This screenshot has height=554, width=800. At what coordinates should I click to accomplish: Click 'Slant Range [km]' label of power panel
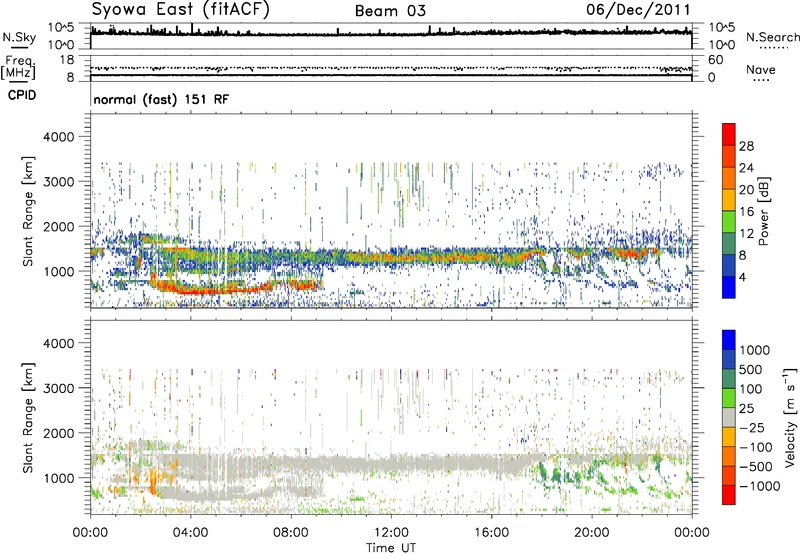pyautogui.click(x=28, y=211)
